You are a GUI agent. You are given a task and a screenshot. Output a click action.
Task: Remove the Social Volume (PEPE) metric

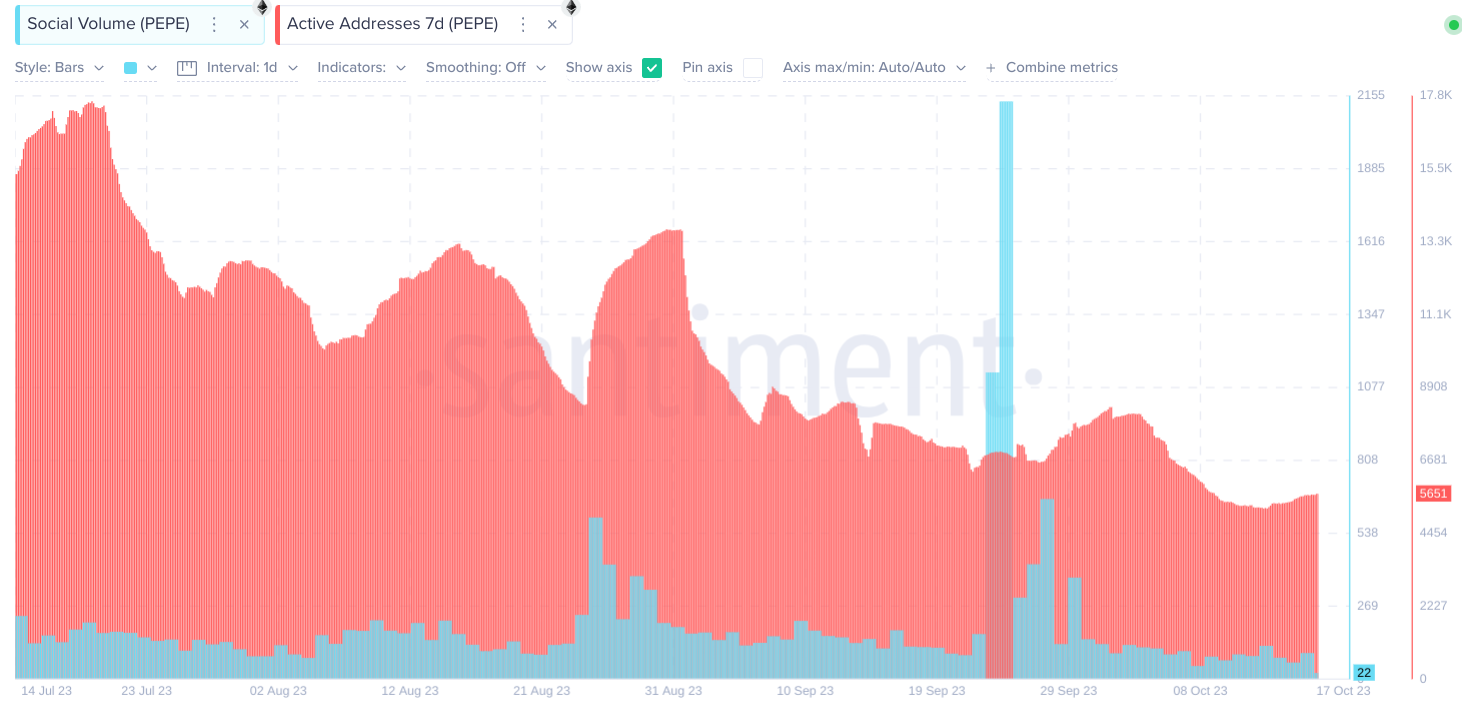244,24
